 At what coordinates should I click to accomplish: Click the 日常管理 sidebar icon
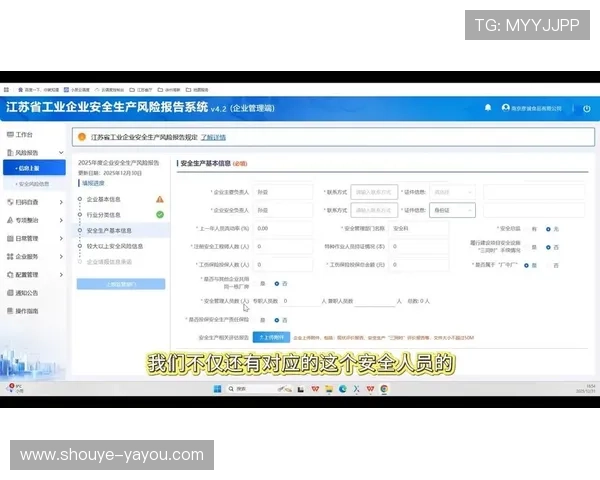point(10,238)
